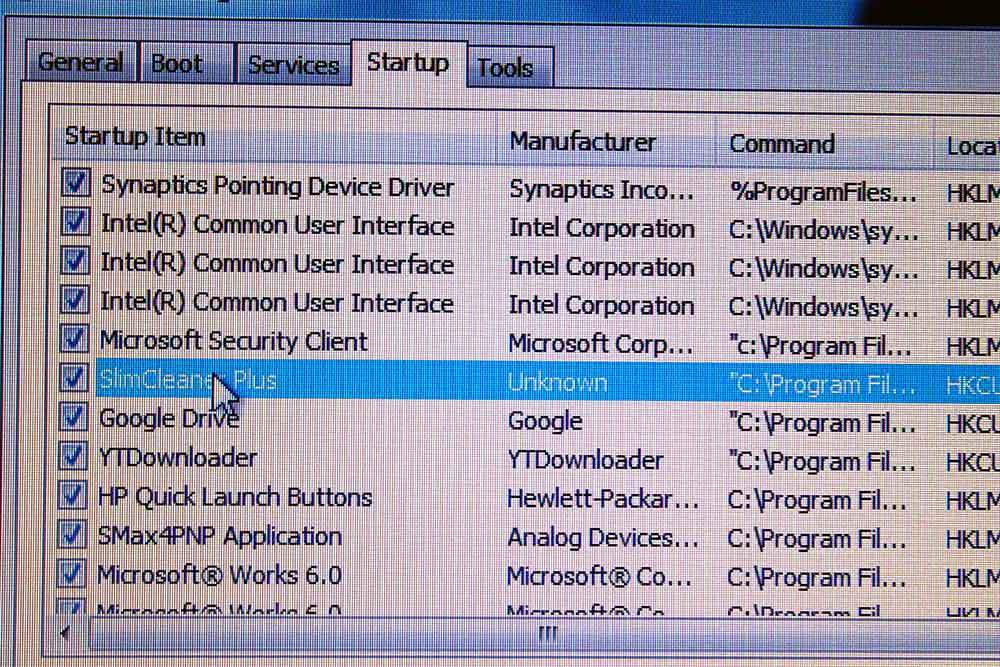Click YTDownloader in the Manufacturer column

click(x=585, y=460)
